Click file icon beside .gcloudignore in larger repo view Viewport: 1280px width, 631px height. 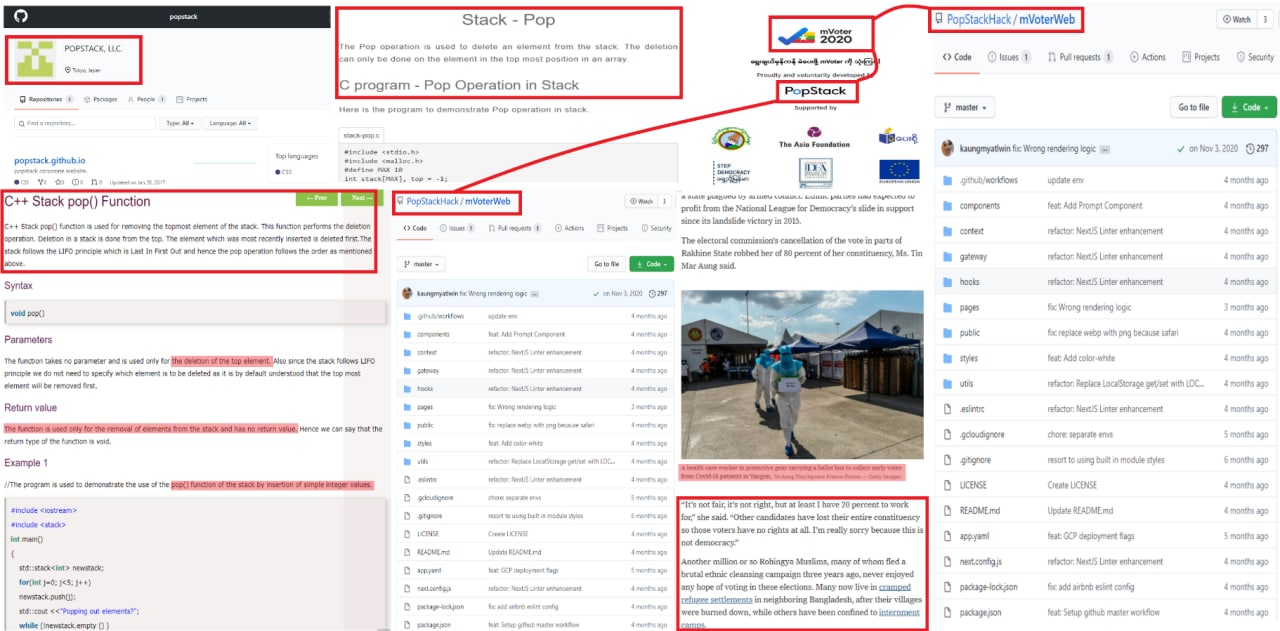click(x=950, y=435)
